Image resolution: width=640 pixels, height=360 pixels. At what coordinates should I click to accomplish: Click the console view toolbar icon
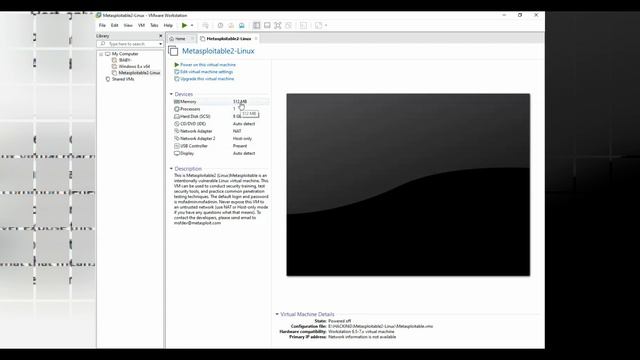(x=303, y=25)
